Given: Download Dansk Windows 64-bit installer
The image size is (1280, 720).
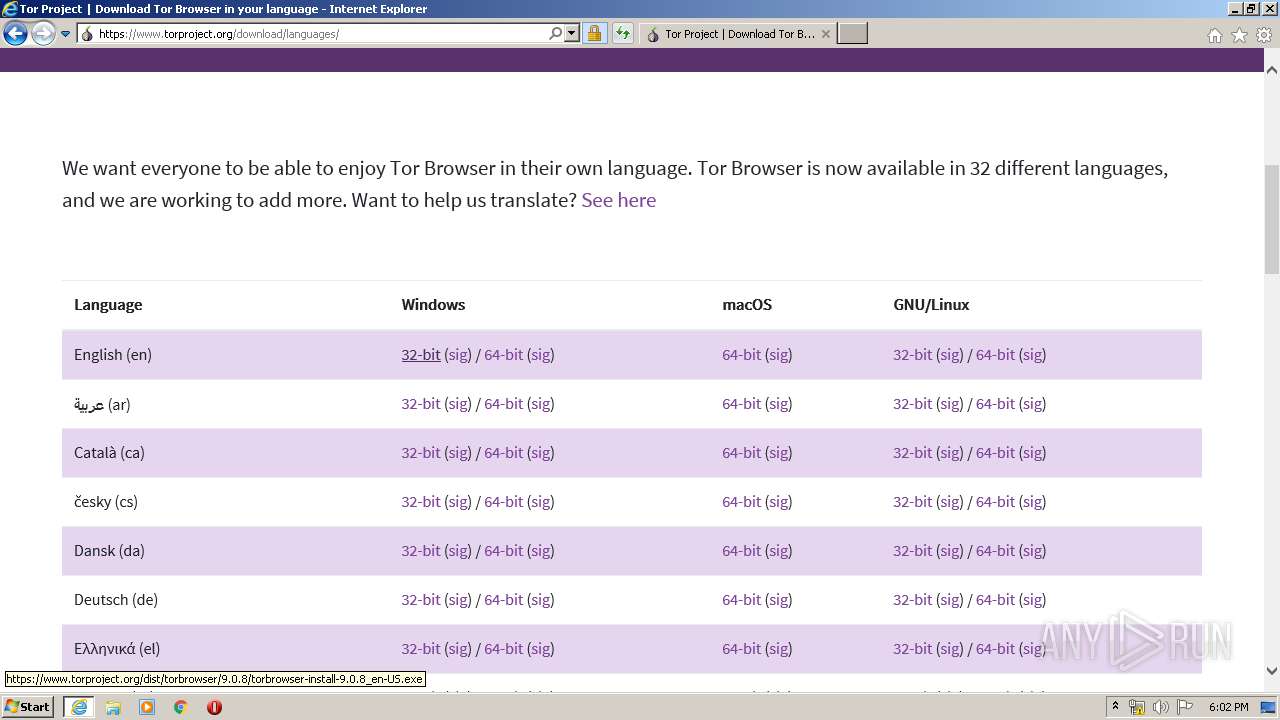Looking at the screenshot, I should tap(503, 550).
